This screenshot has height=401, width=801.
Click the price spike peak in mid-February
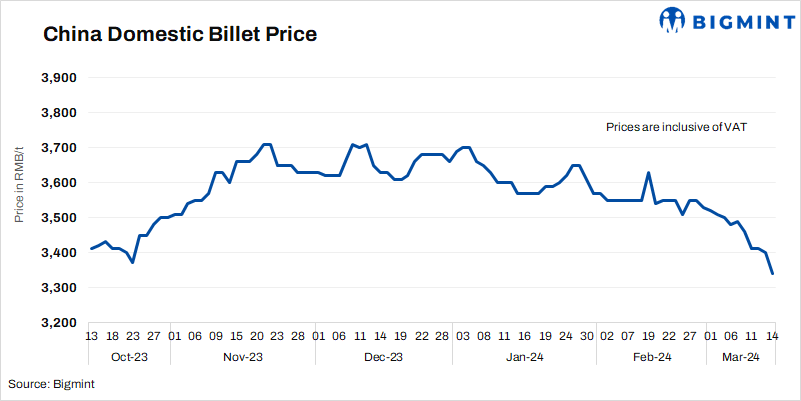tap(649, 173)
